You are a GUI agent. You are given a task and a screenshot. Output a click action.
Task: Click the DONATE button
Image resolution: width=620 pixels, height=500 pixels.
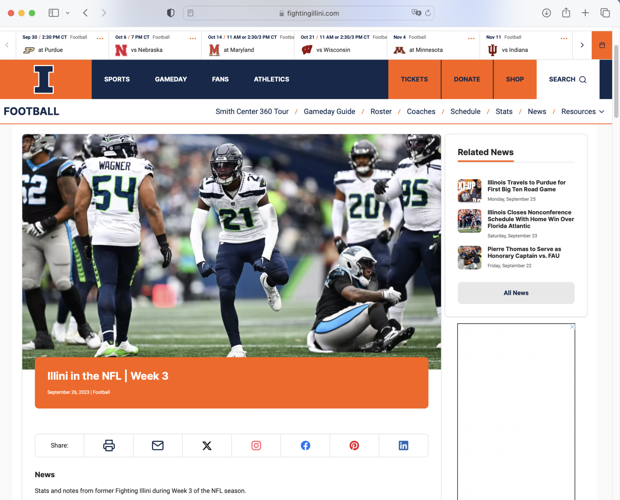(467, 79)
